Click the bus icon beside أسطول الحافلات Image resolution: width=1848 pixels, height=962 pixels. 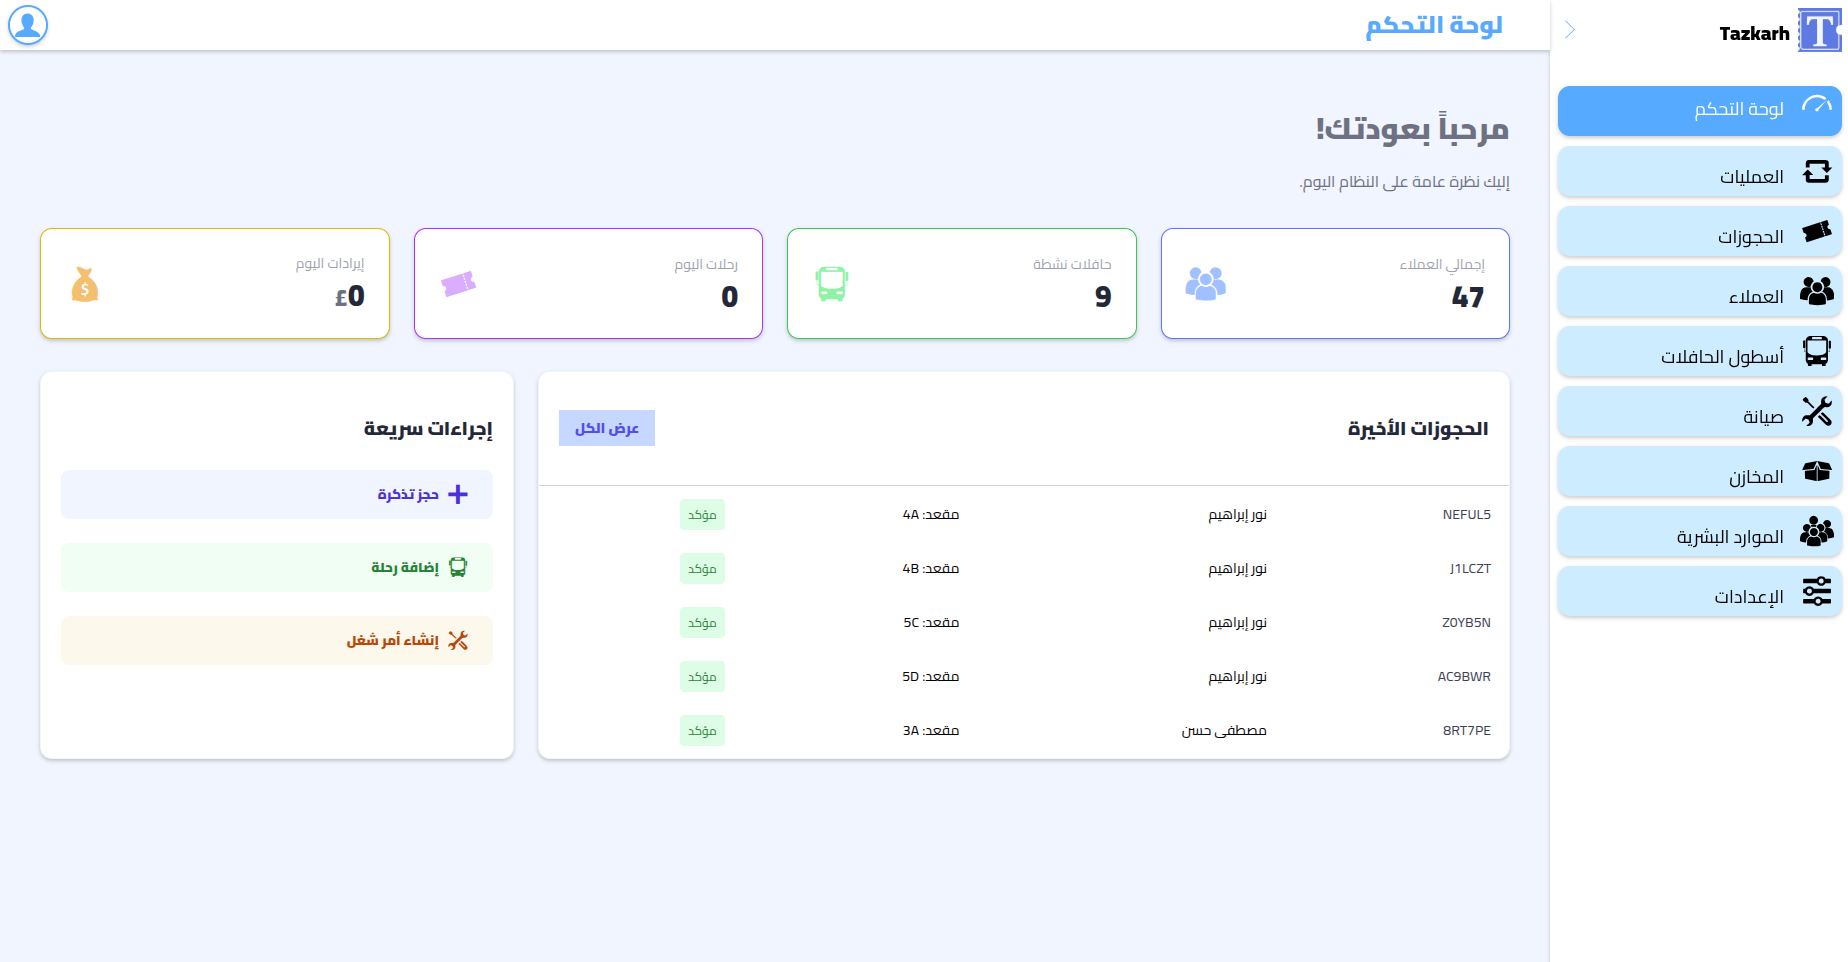tap(1816, 352)
